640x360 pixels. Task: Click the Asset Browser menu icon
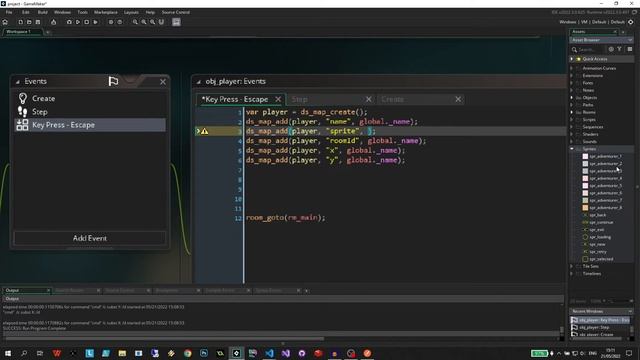[x=630, y=49]
